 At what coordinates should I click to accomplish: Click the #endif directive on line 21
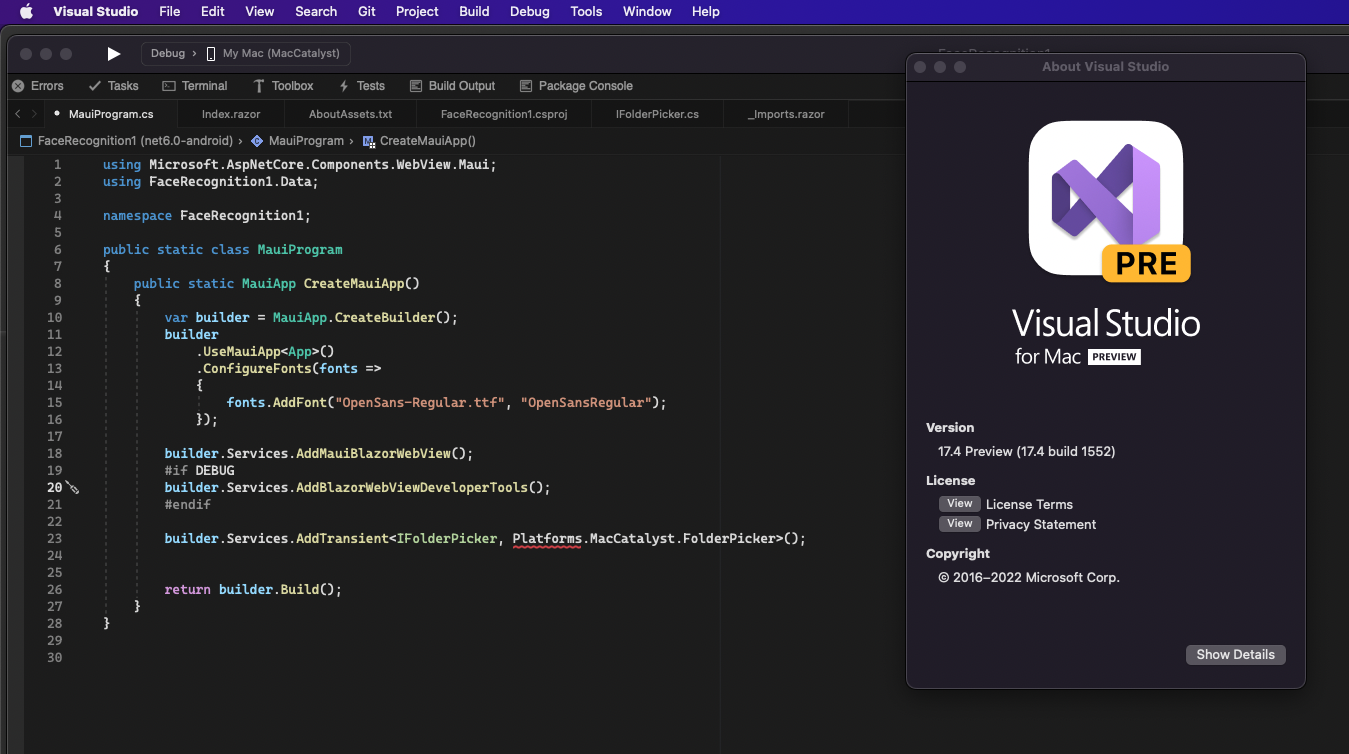[188, 505]
